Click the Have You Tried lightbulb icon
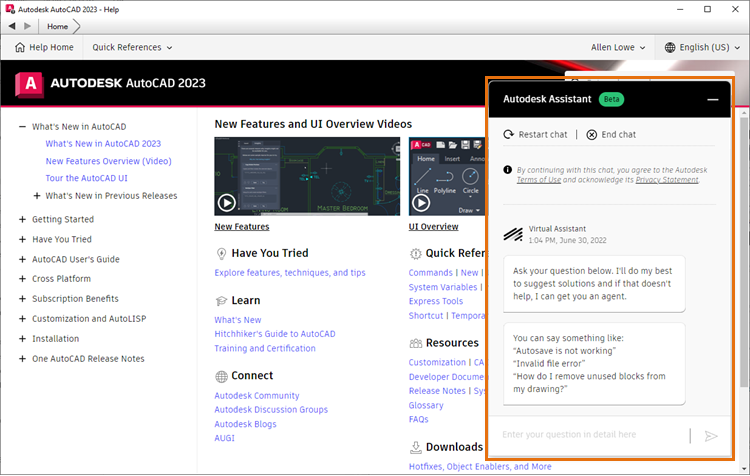 (x=221, y=254)
